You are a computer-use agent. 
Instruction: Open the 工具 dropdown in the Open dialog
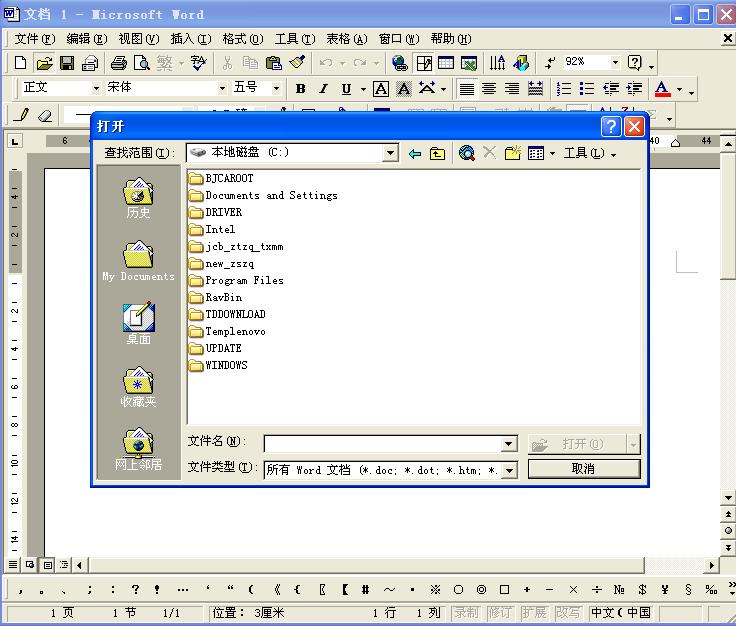coord(589,153)
